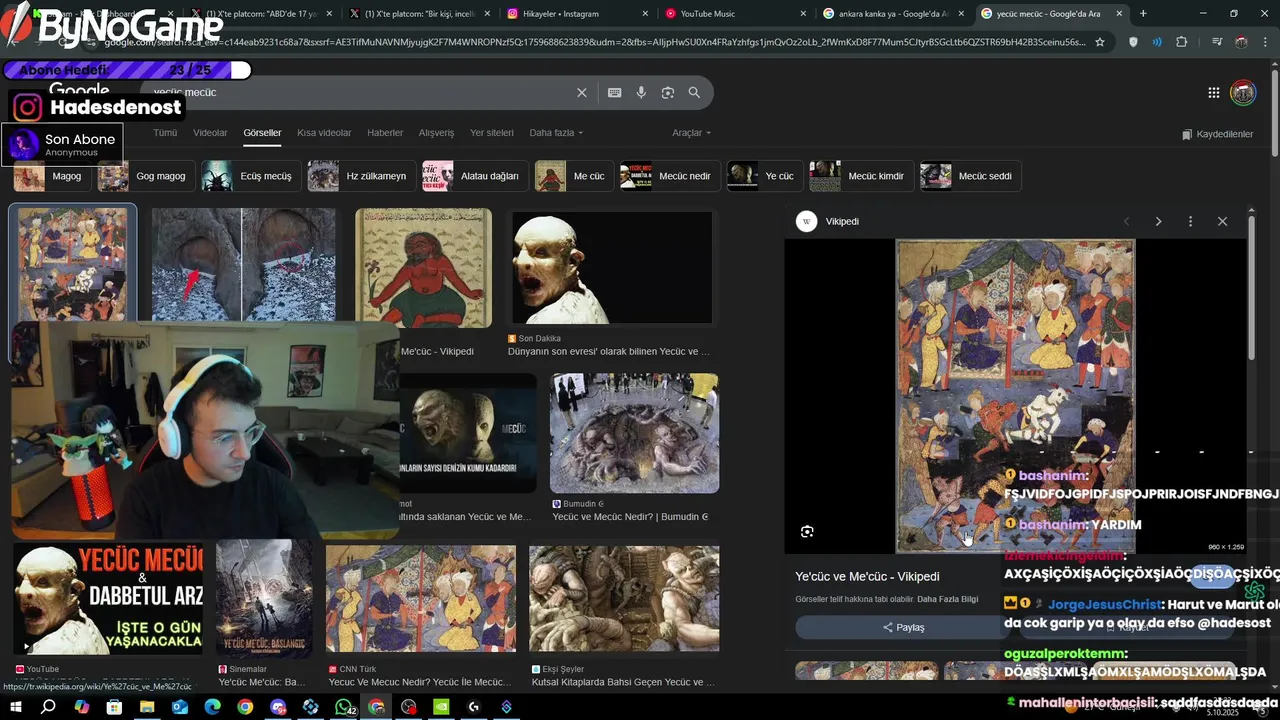
Task: Go to next image in preview panel
Action: pos(1159,221)
